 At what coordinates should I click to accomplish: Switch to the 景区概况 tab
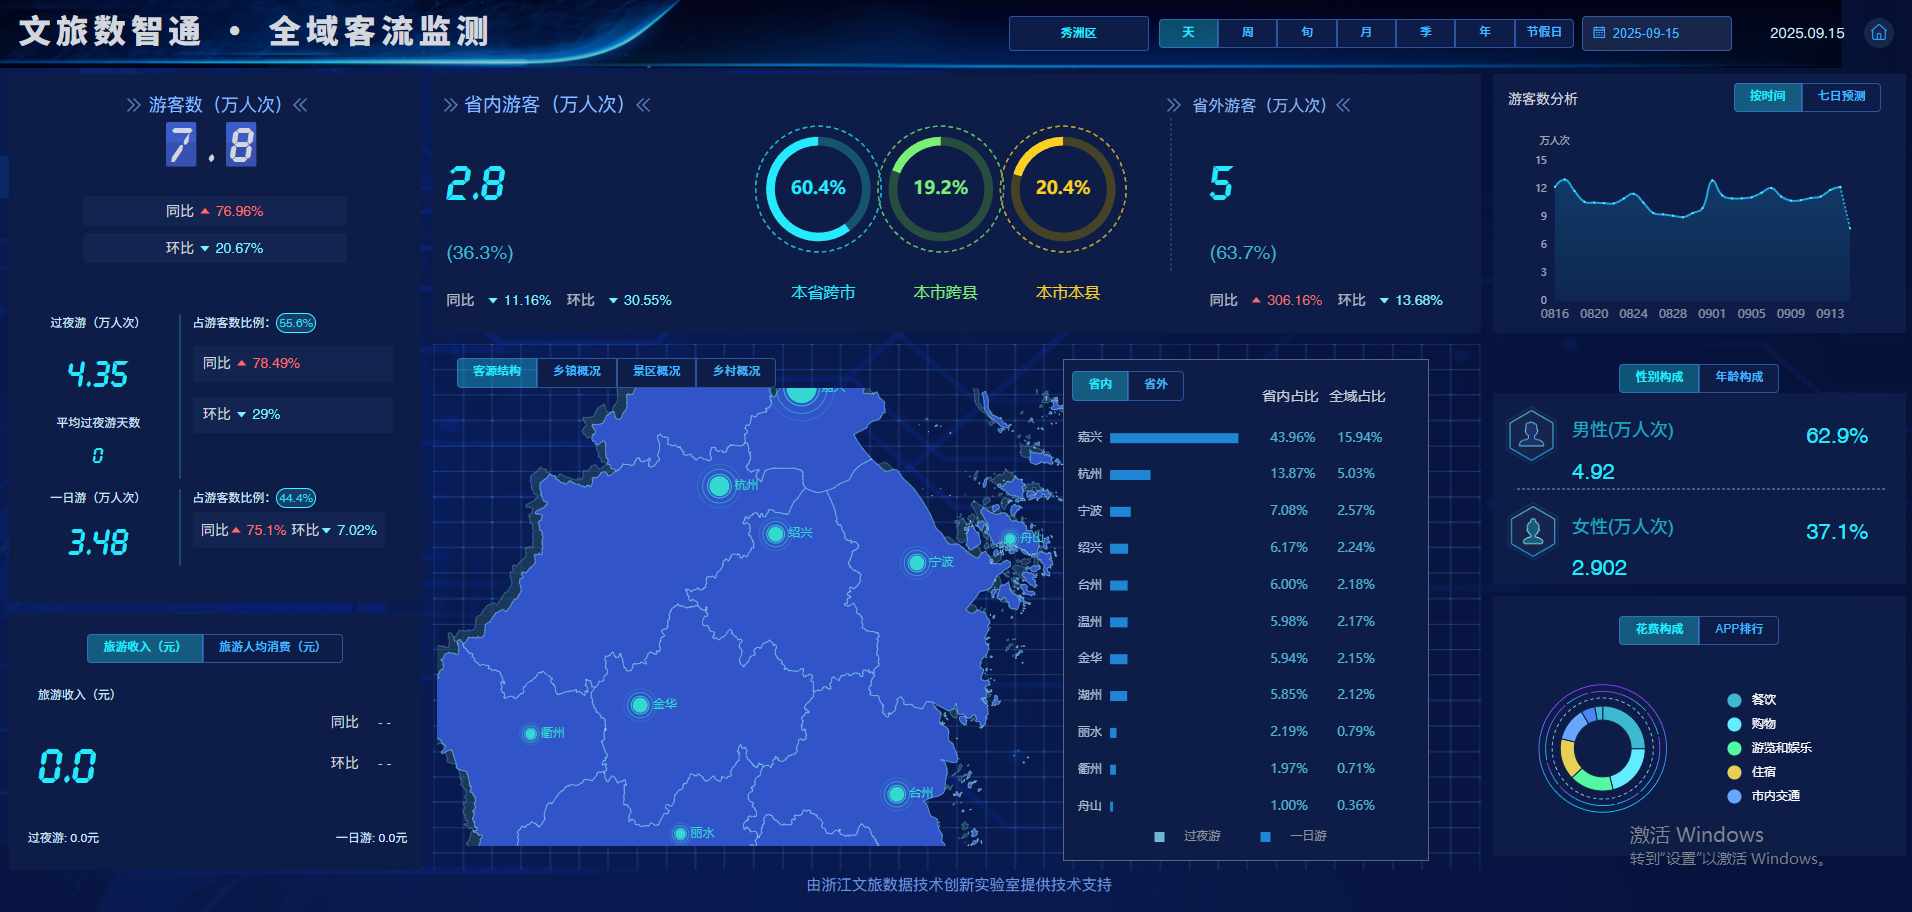tap(656, 372)
